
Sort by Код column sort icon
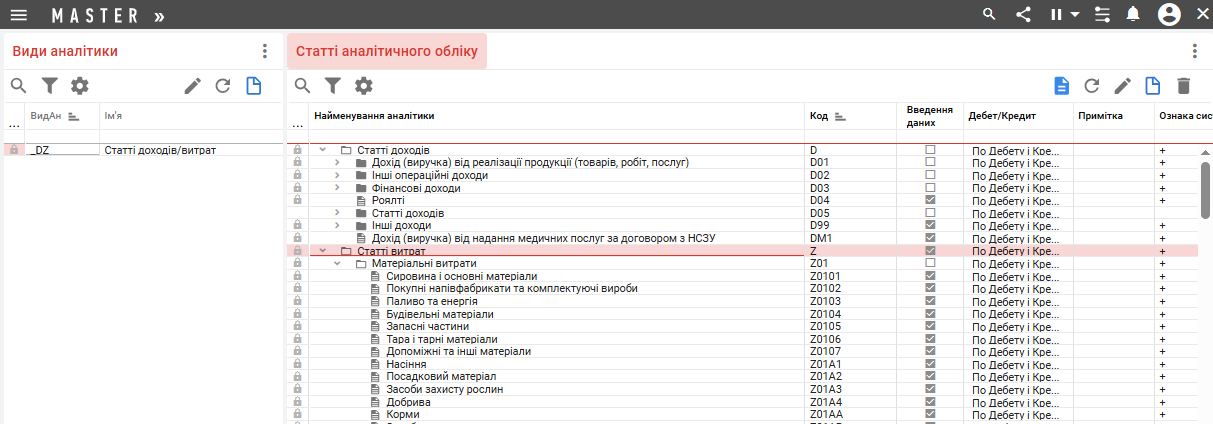click(x=840, y=116)
